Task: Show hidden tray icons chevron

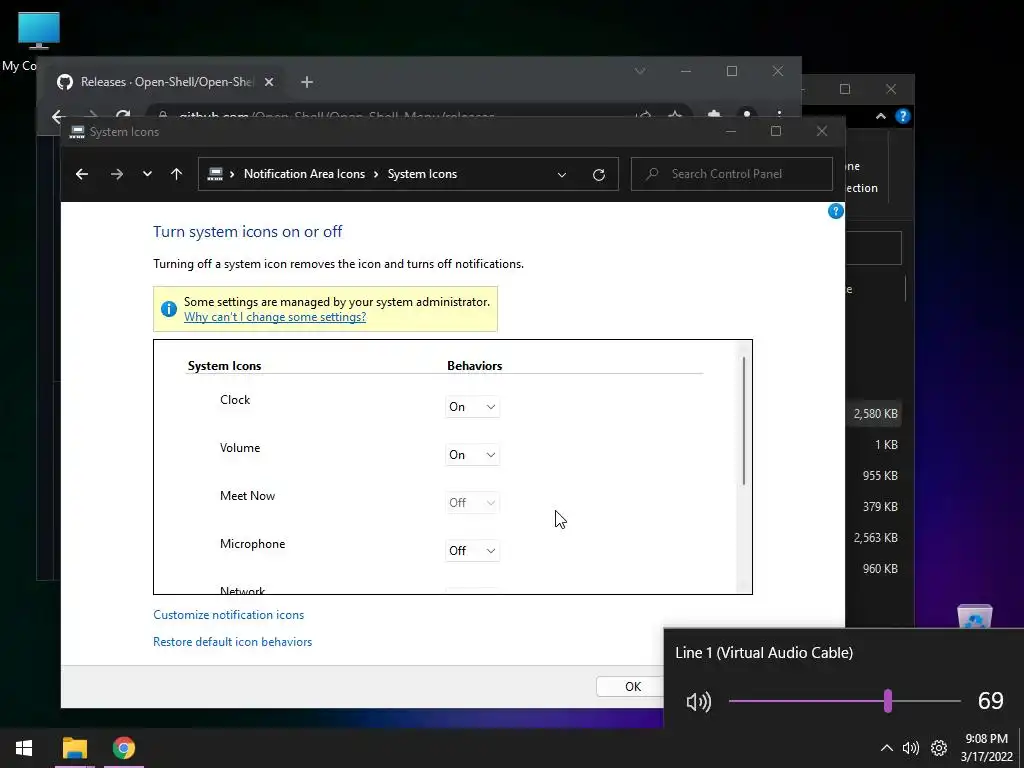Action: [x=886, y=748]
